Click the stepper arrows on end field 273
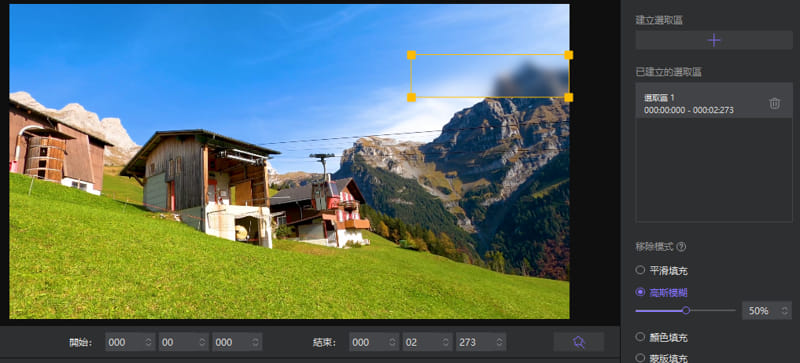The image size is (800, 363). 499,342
